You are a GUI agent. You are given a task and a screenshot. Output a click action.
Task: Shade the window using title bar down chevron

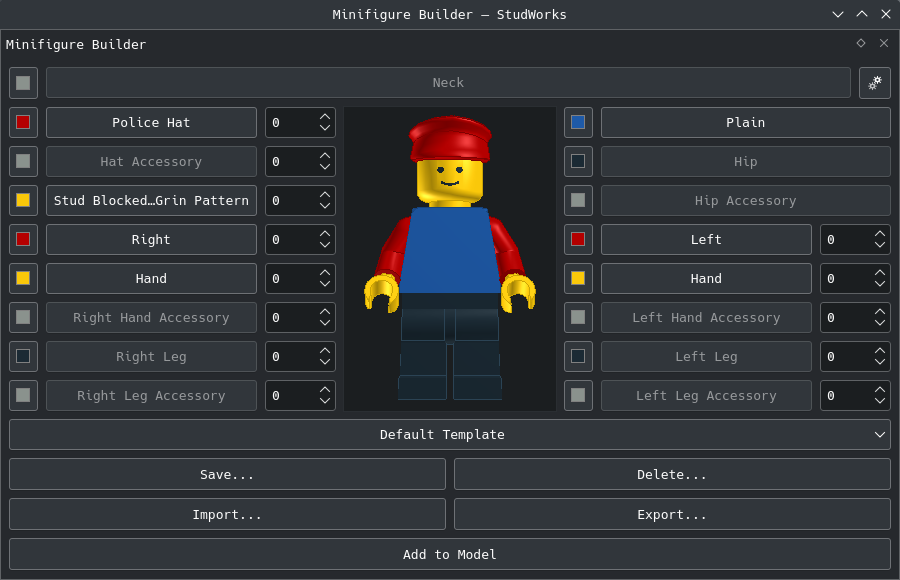point(838,14)
